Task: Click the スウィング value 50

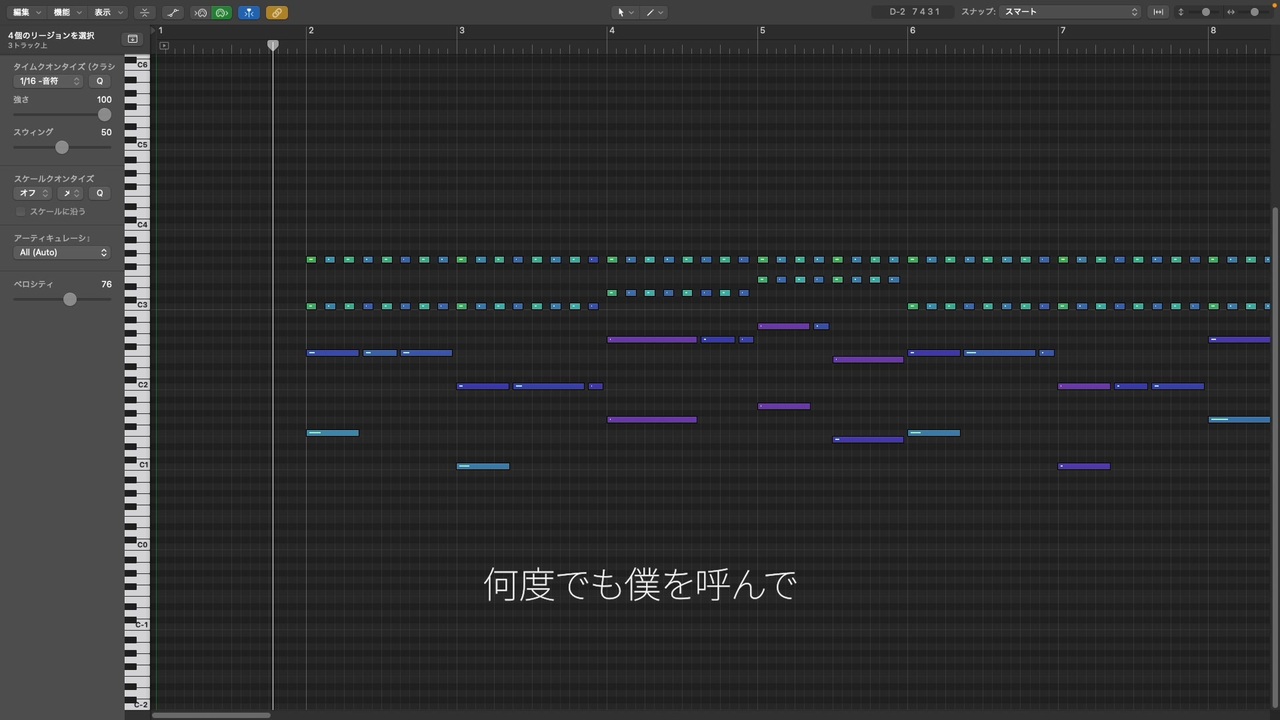Action: coord(106,132)
